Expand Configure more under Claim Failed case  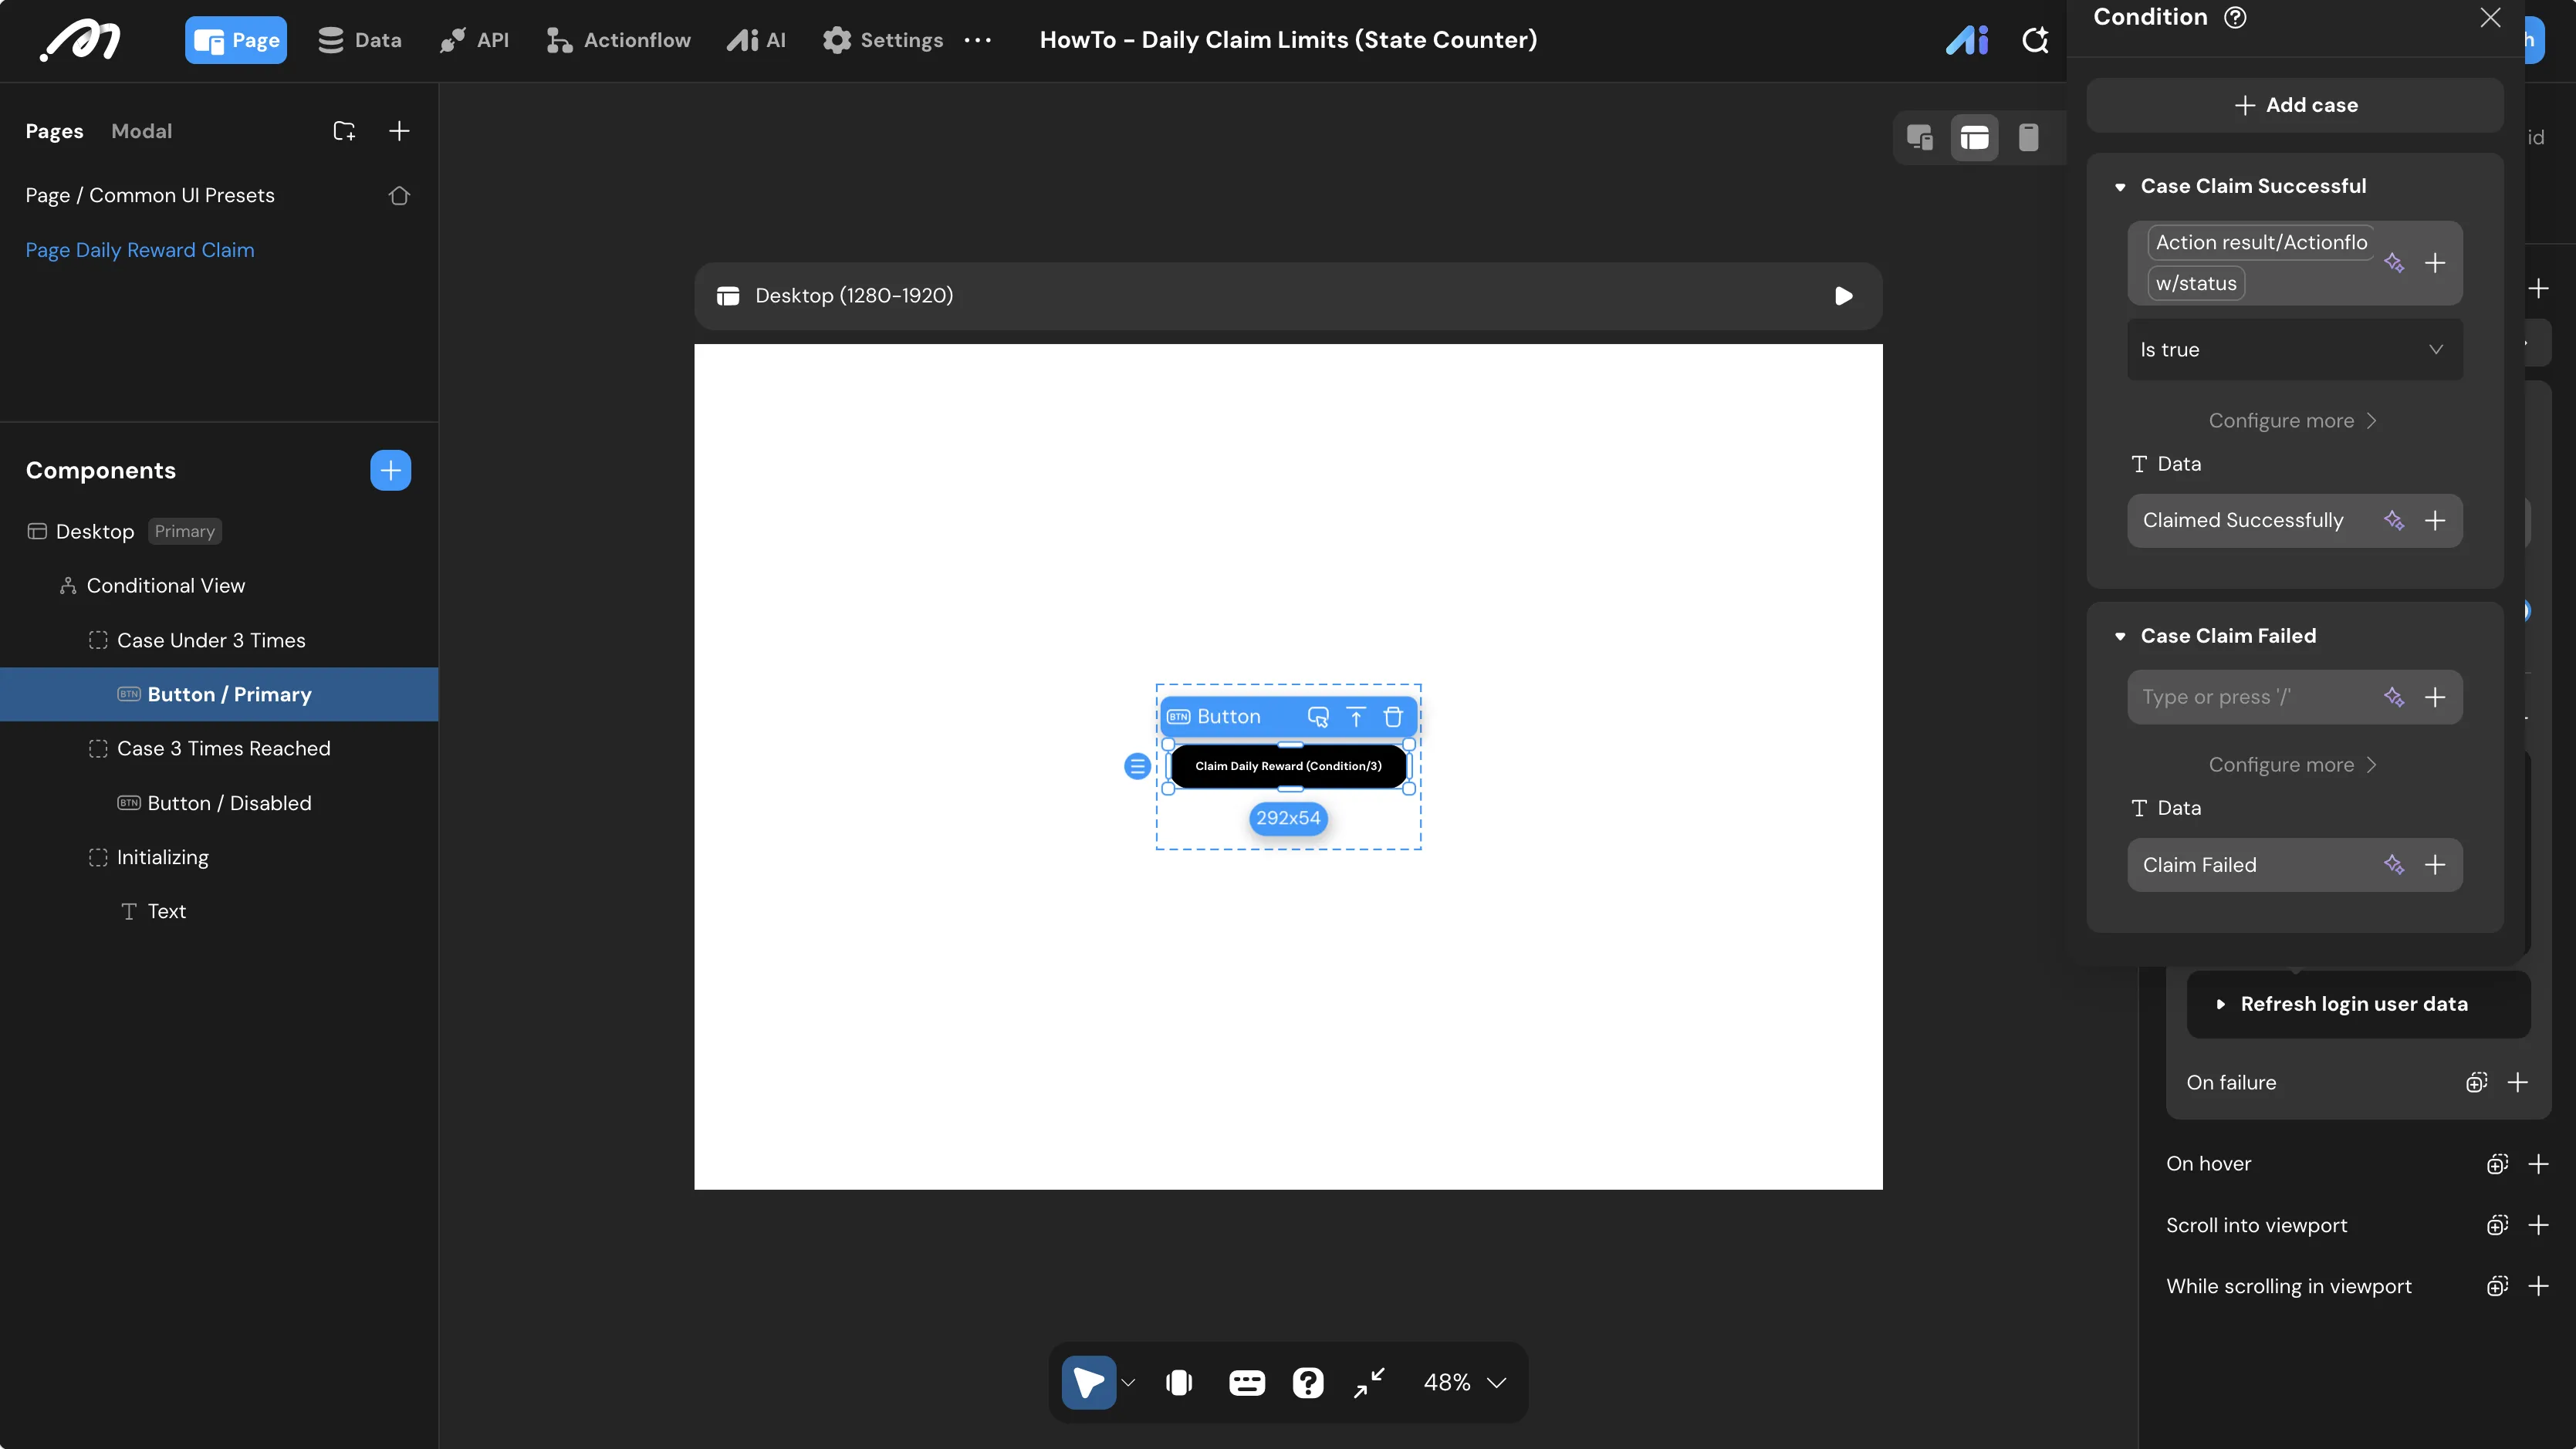pyautogui.click(x=2292, y=765)
